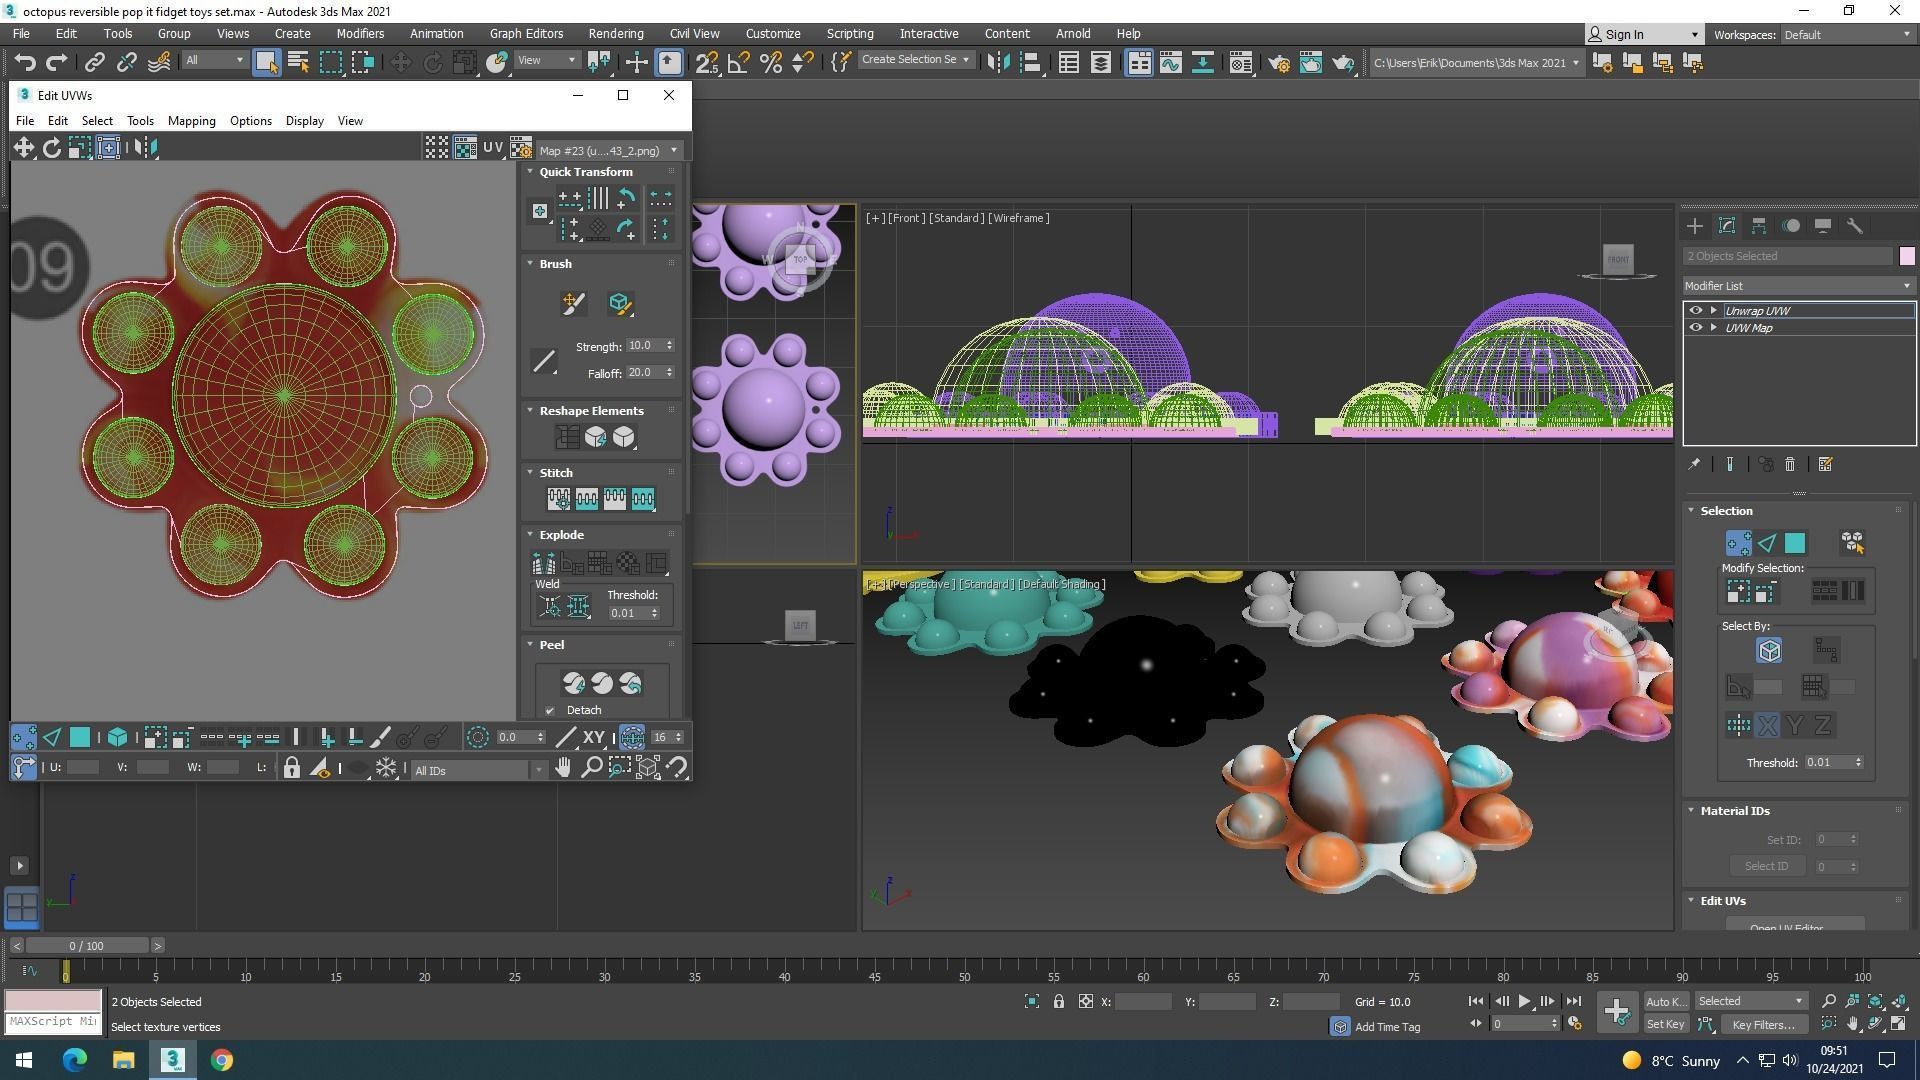Click the pink object color swatch
1920x1080 pixels.
[1906, 256]
